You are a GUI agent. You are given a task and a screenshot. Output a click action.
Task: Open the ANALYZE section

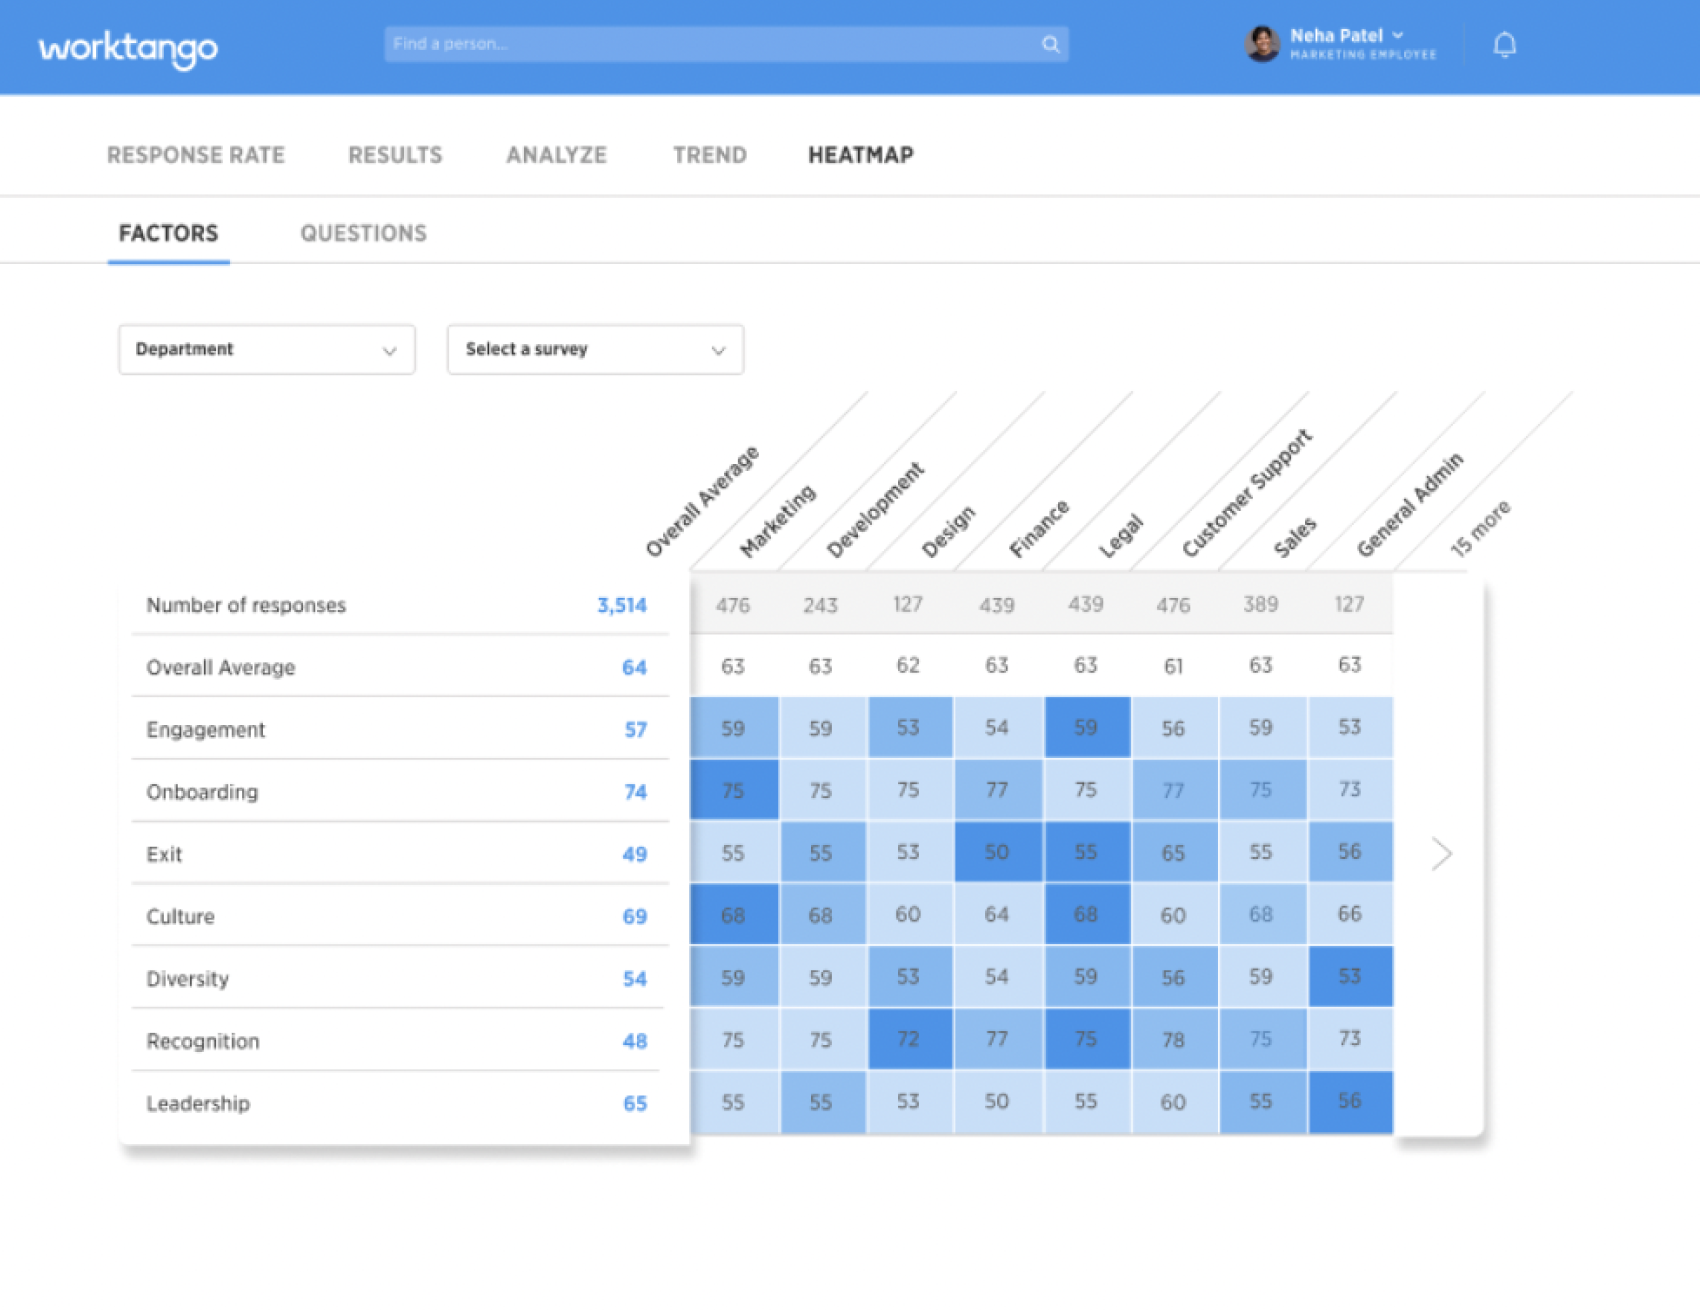[x=555, y=155]
